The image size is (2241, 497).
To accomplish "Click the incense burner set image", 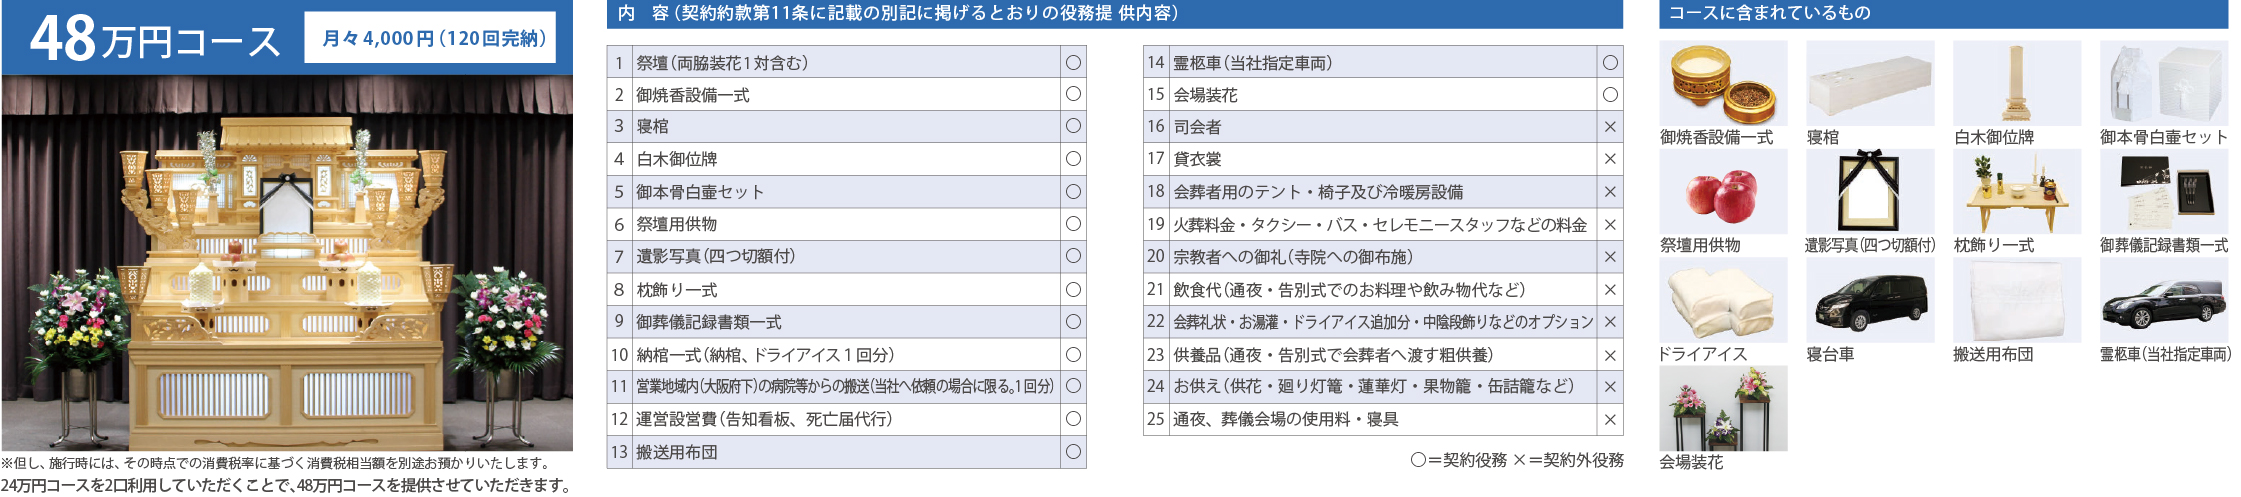I will [1723, 84].
